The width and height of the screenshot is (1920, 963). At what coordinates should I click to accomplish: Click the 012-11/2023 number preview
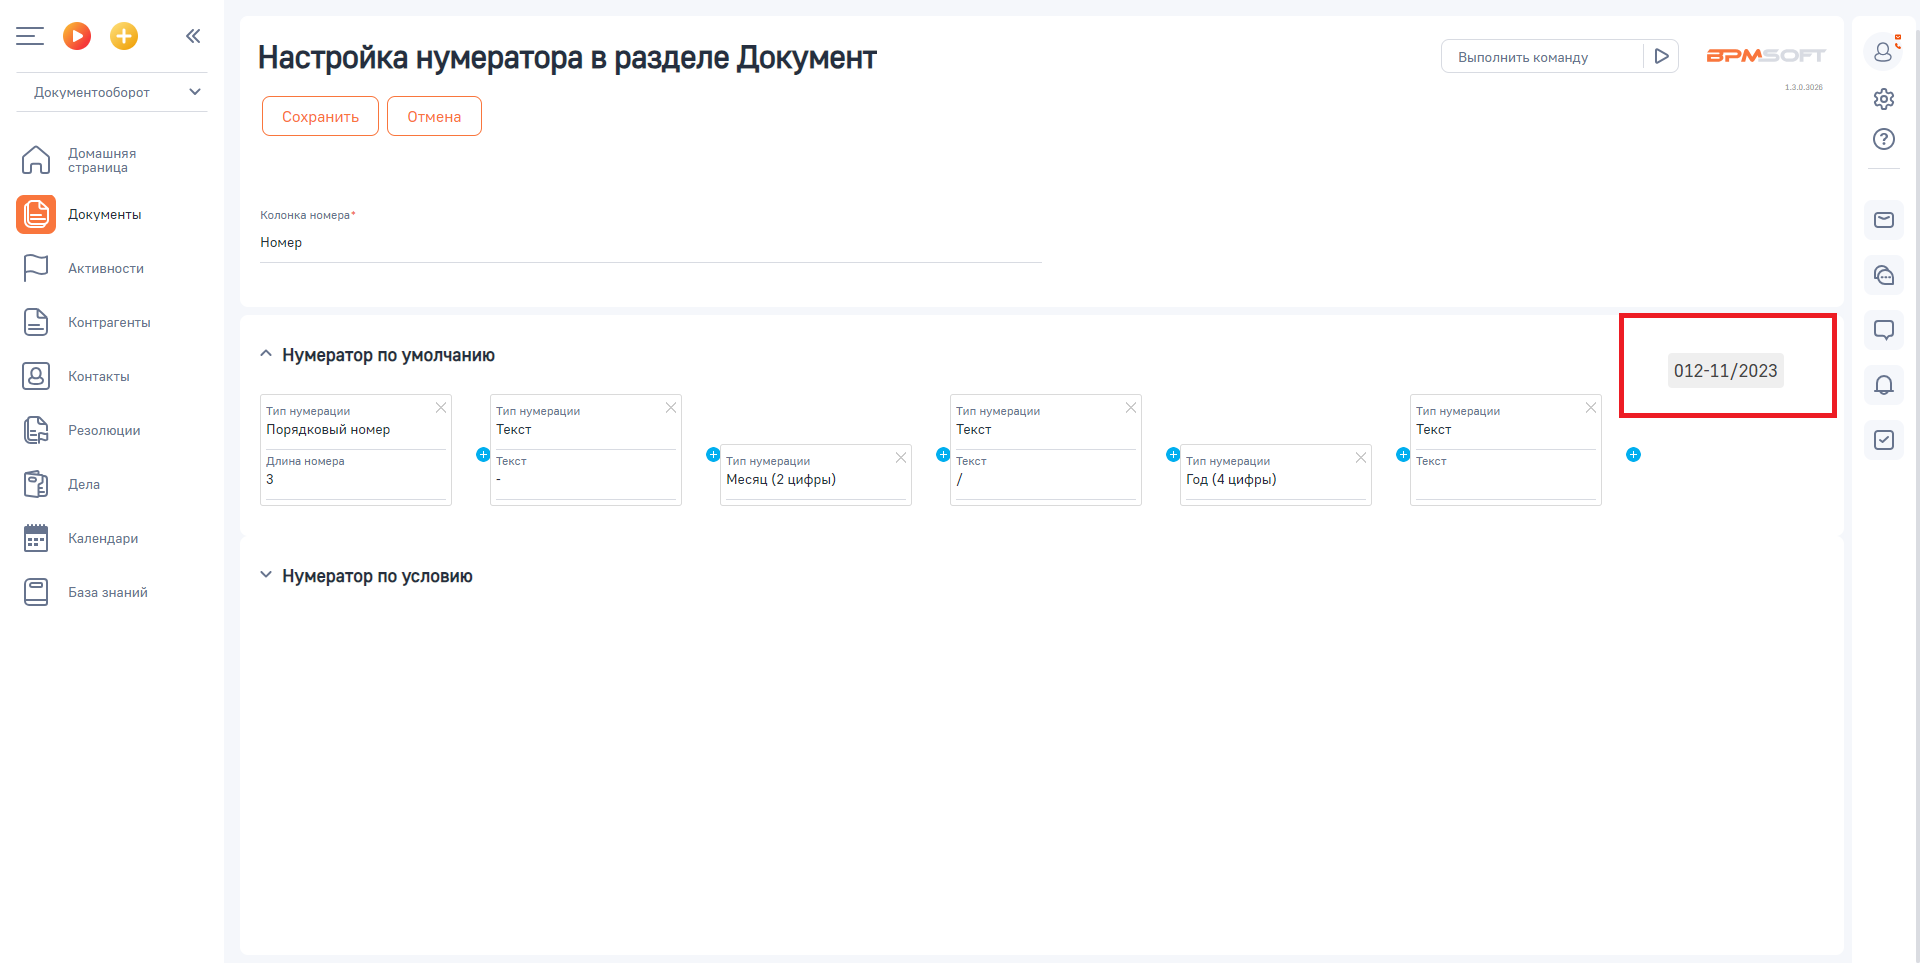[x=1726, y=371]
